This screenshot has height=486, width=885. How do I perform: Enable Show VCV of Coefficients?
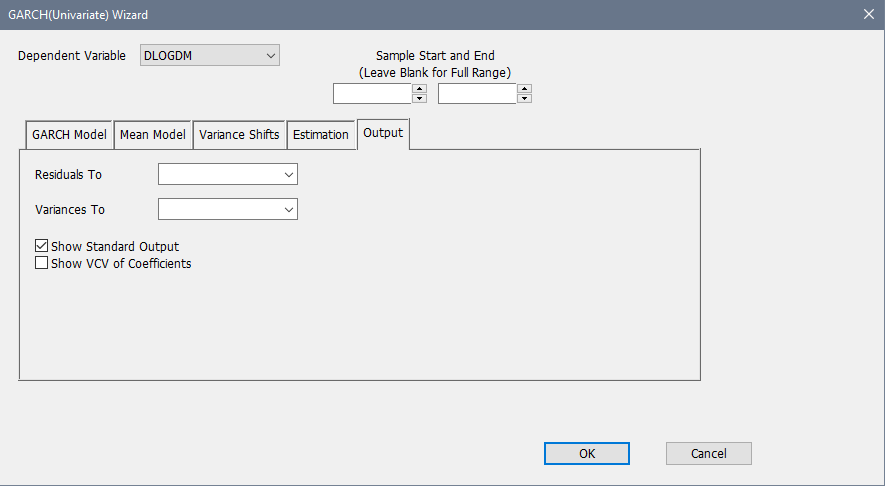42,264
